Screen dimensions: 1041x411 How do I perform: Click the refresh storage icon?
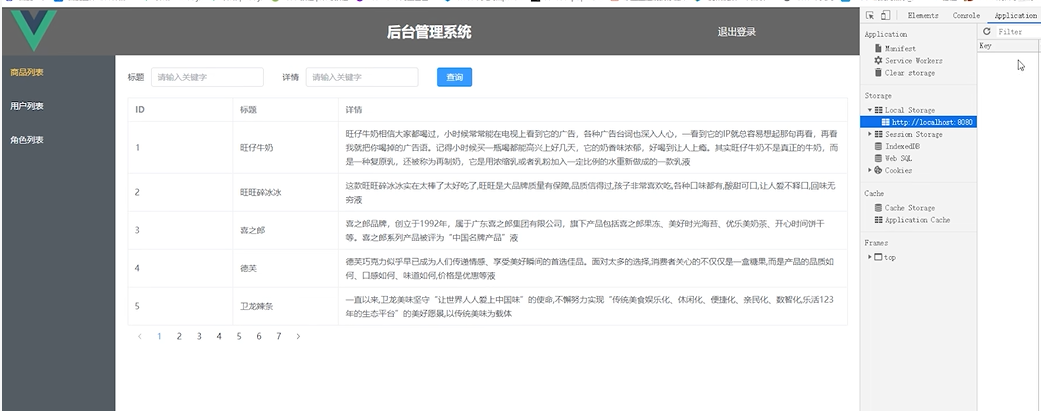987,31
